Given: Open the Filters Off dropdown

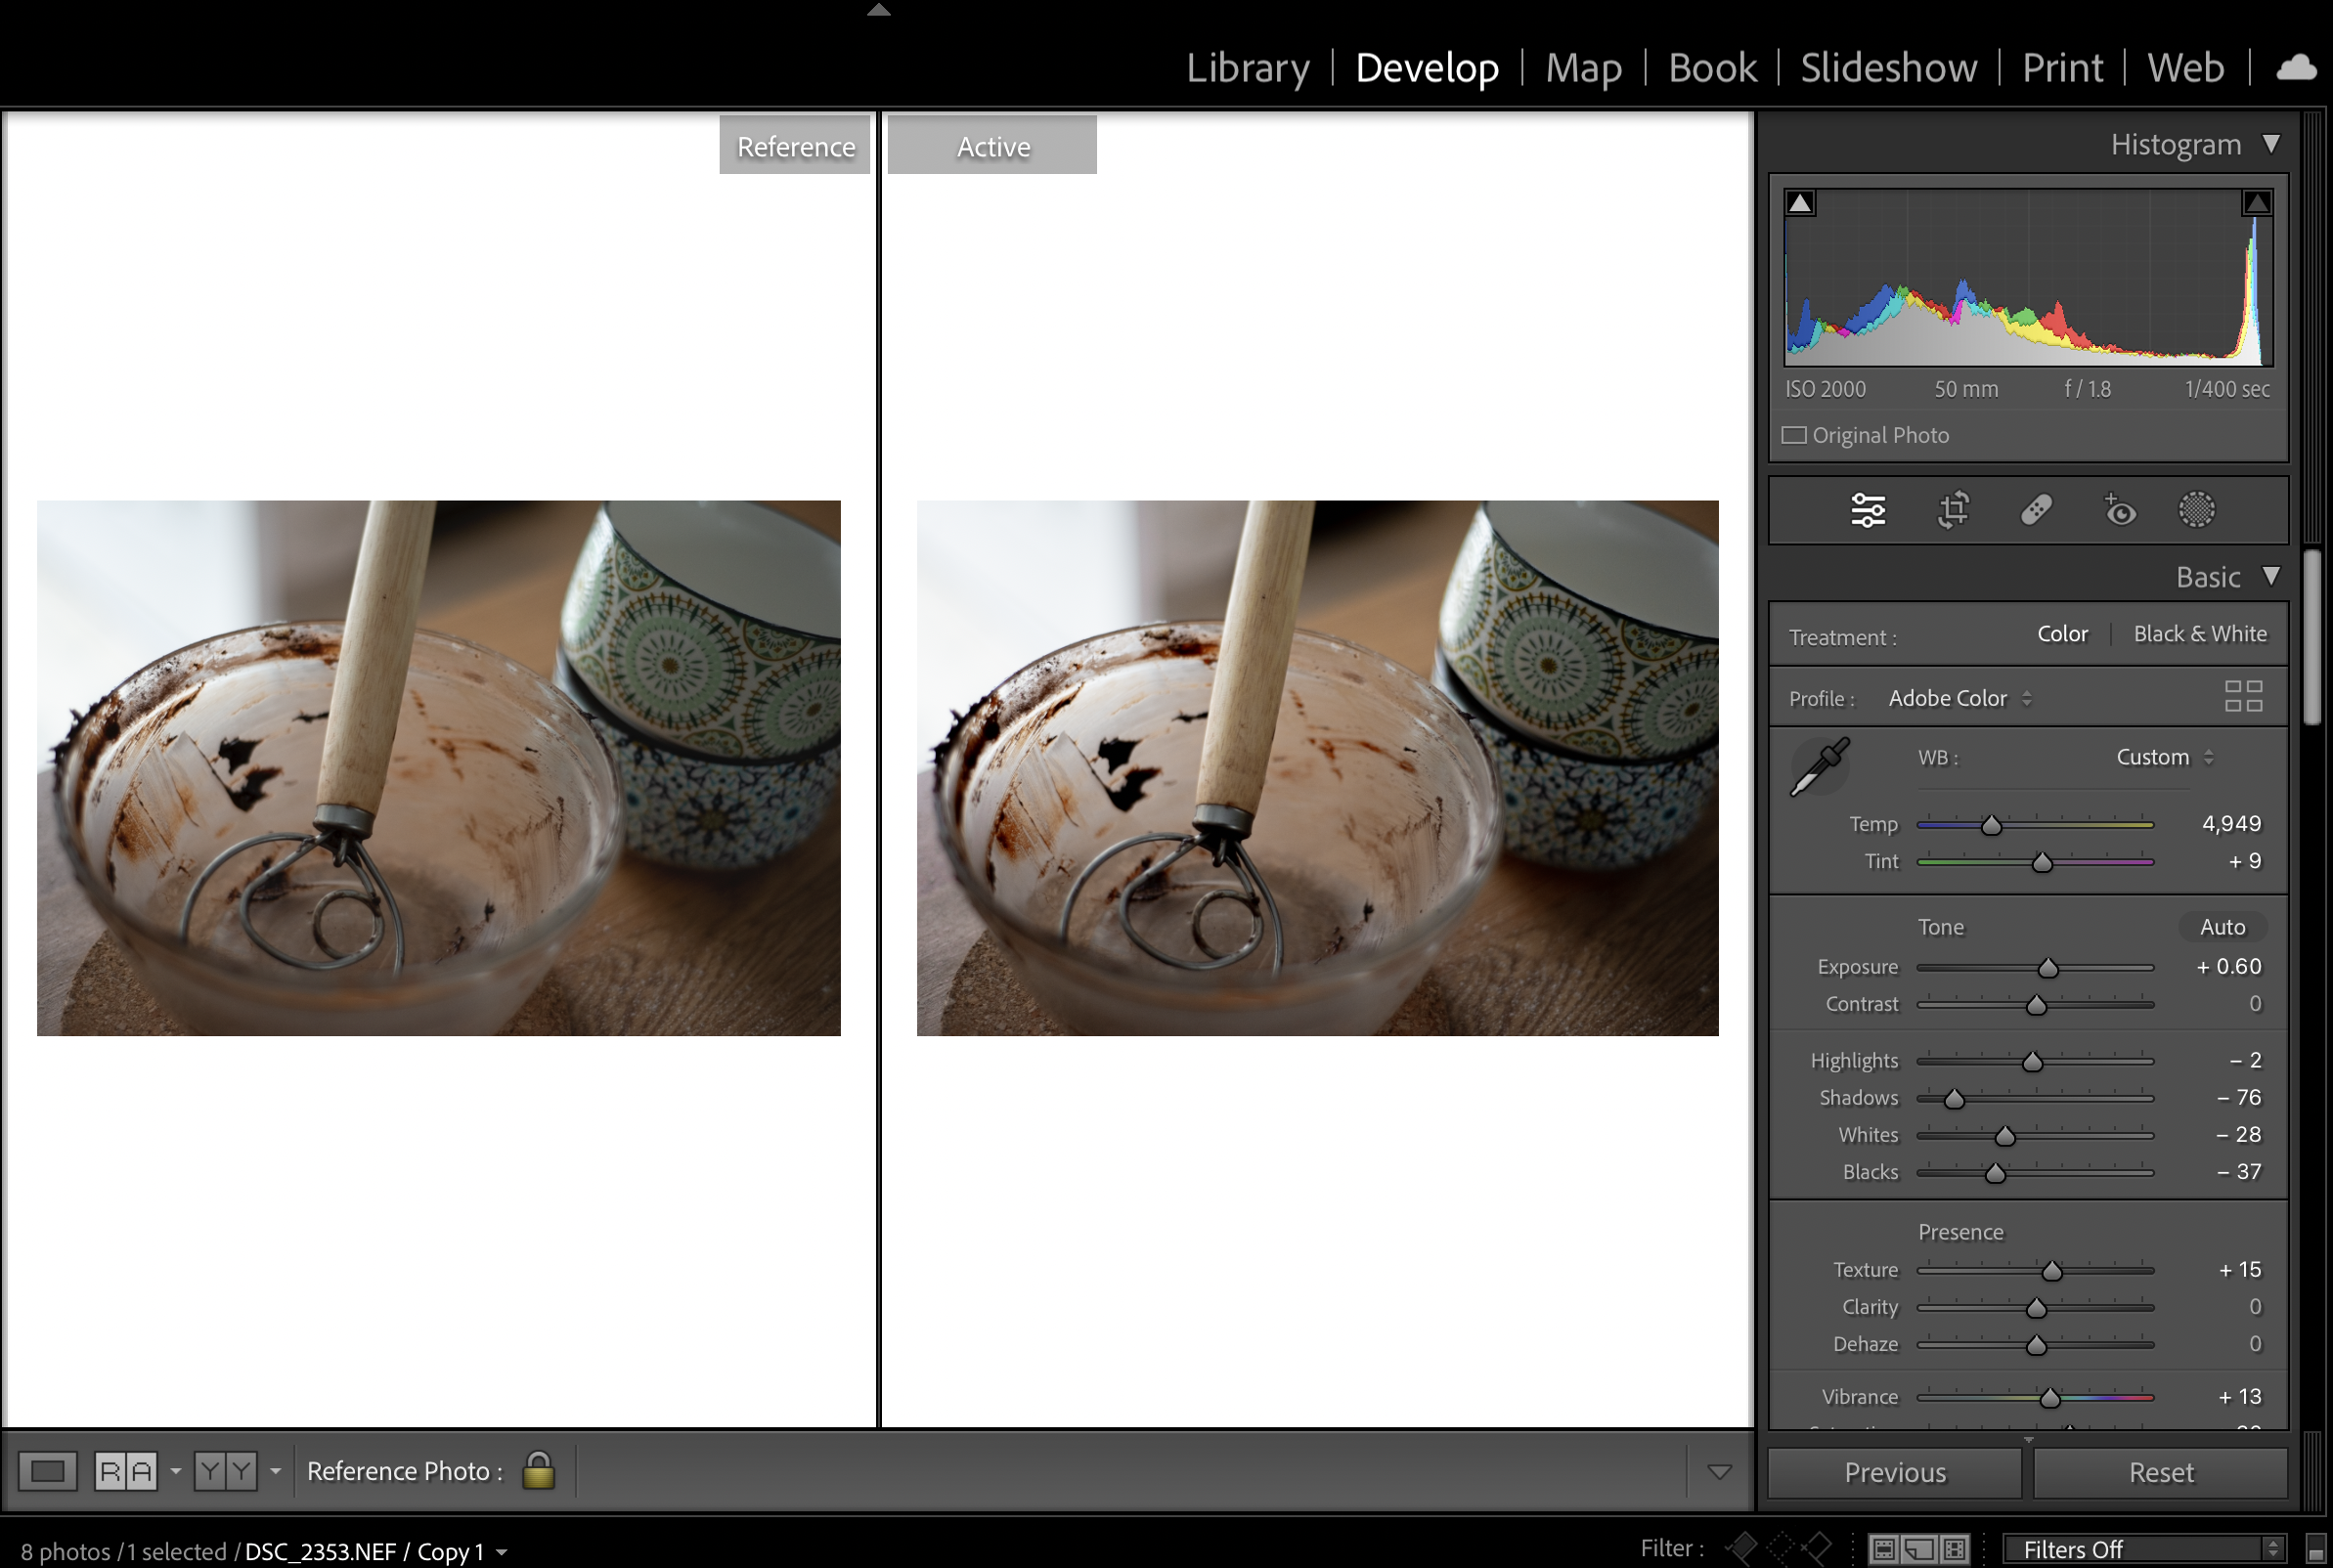Looking at the screenshot, I should point(2144,1549).
